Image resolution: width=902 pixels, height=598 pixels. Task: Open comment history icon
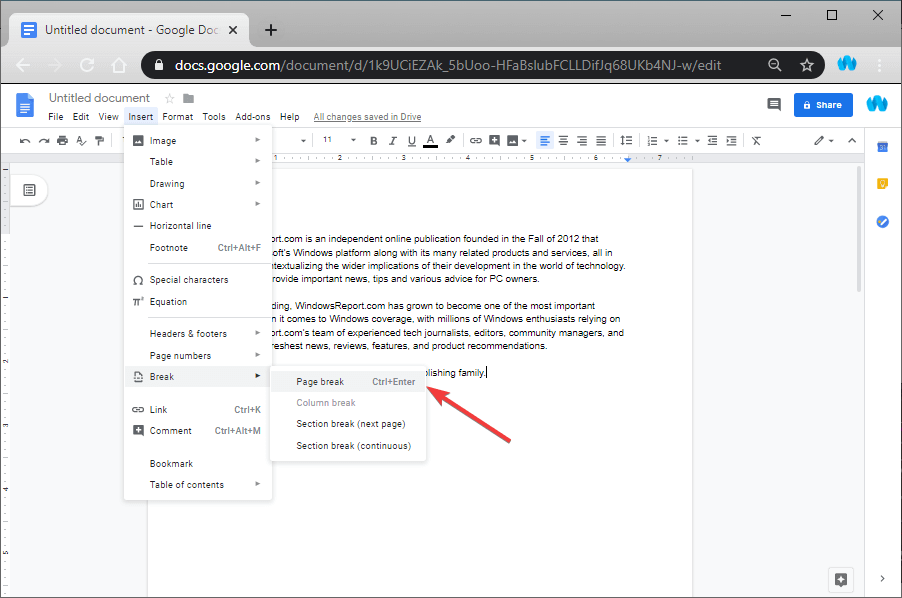pyautogui.click(x=774, y=105)
